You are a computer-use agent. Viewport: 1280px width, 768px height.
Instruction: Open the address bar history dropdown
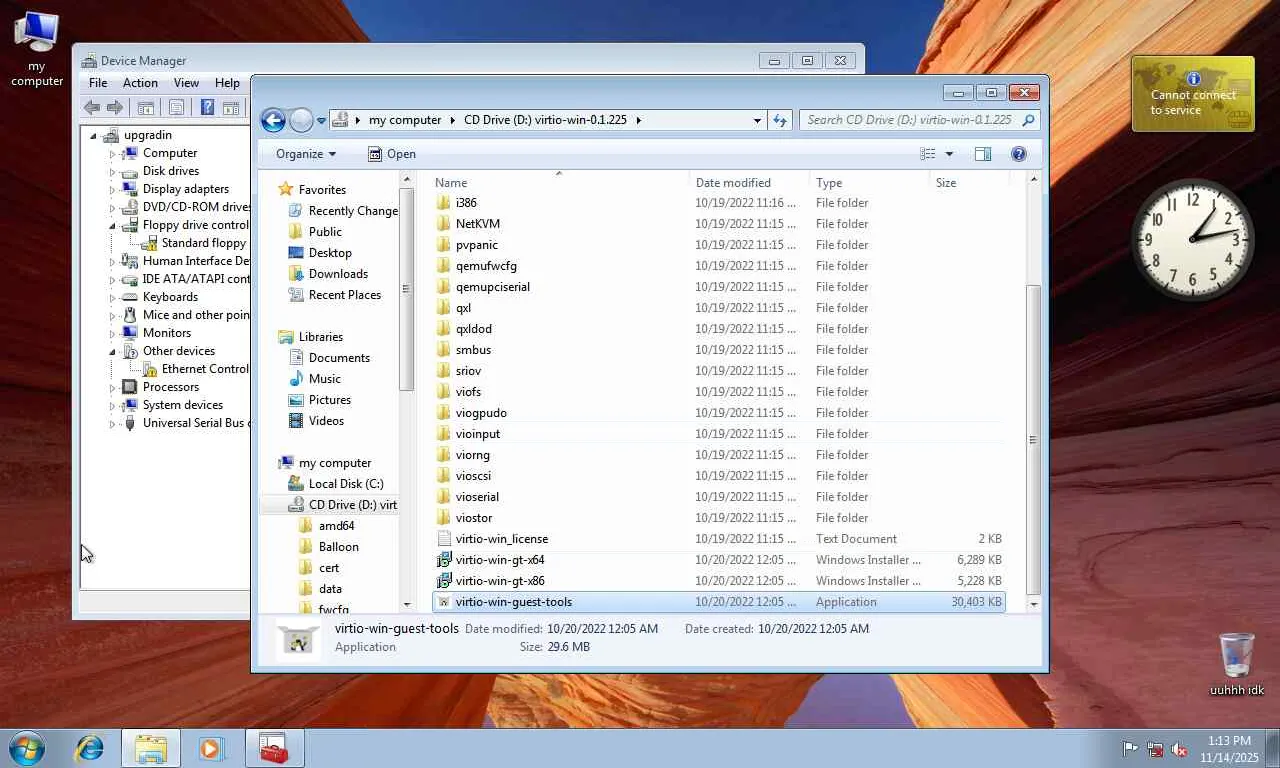(757, 120)
